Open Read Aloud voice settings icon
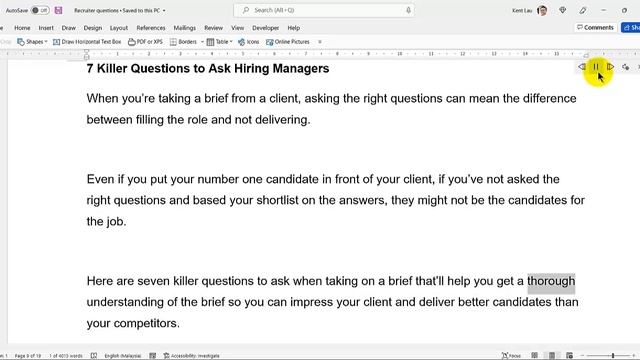 click(625, 67)
